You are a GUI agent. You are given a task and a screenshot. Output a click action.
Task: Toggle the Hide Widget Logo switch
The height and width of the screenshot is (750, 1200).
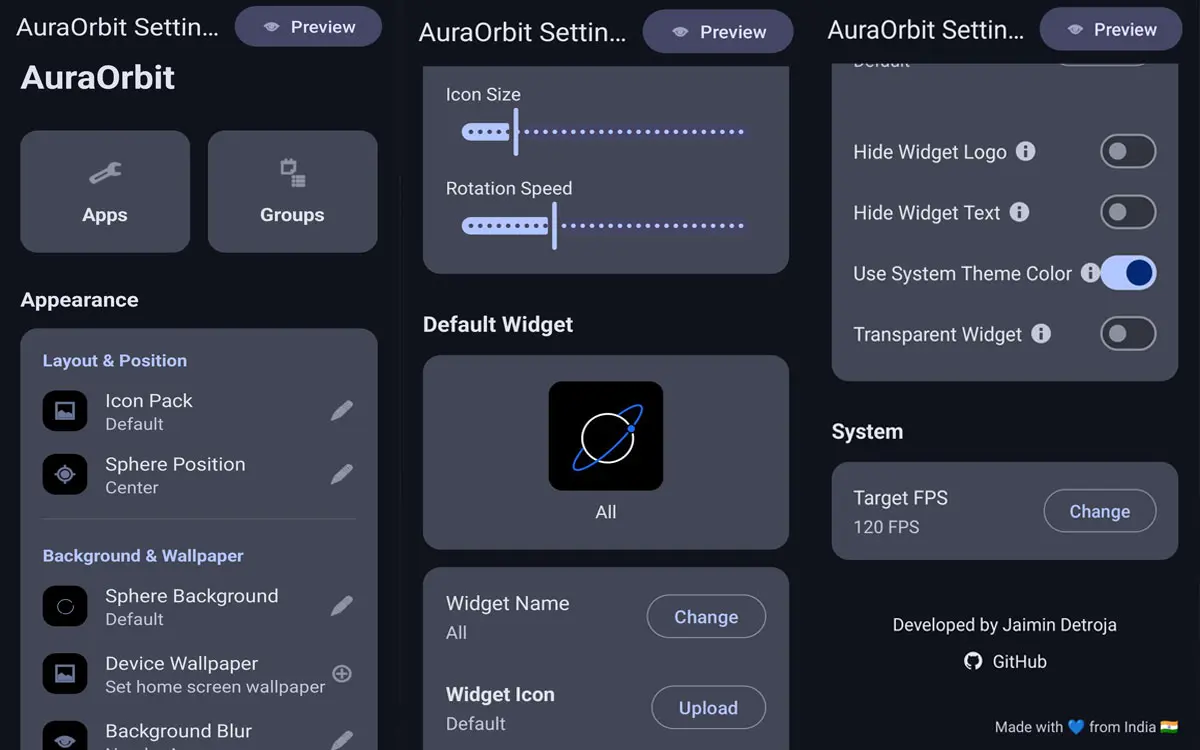click(1128, 152)
